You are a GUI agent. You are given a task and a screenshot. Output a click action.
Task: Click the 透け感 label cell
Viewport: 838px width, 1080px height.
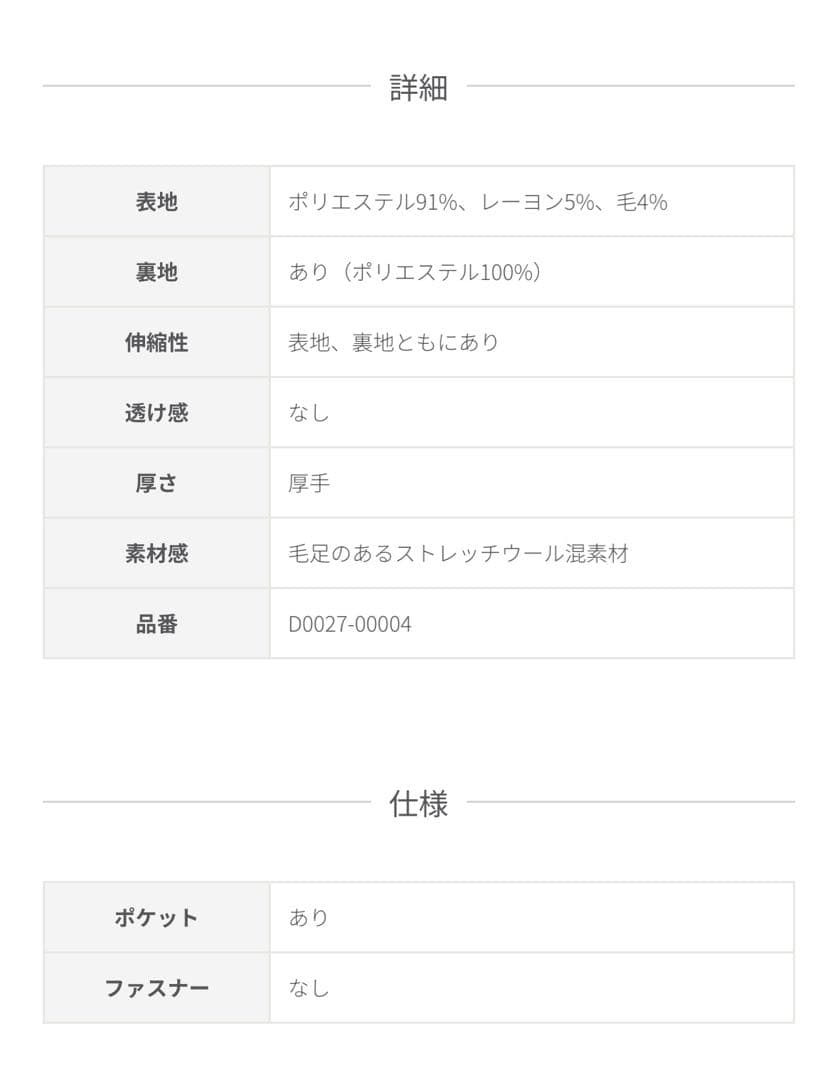pos(157,413)
